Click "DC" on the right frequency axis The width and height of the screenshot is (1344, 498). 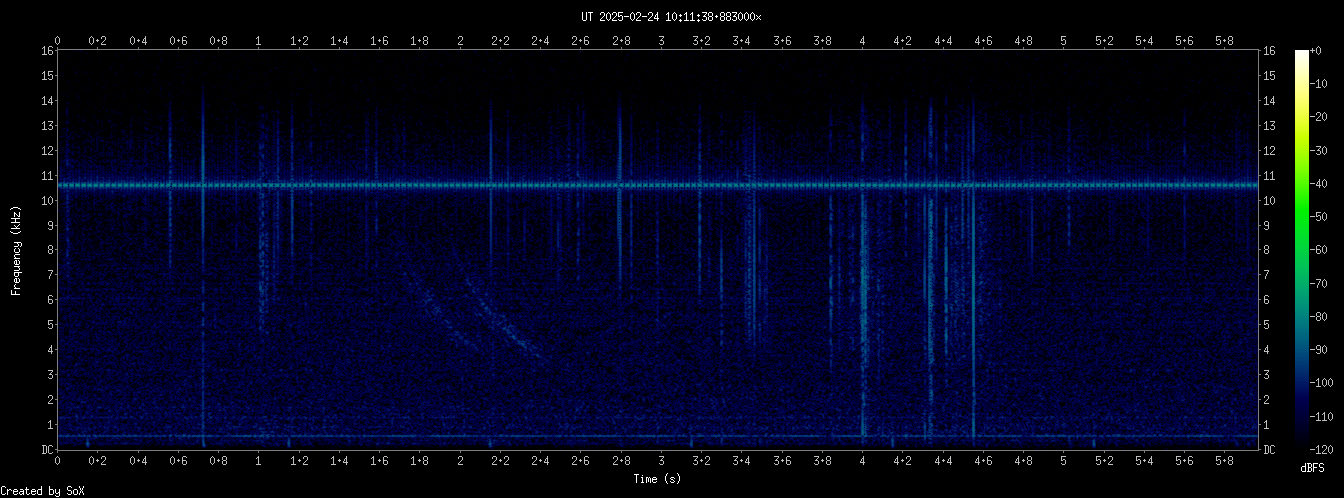[1270, 450]
